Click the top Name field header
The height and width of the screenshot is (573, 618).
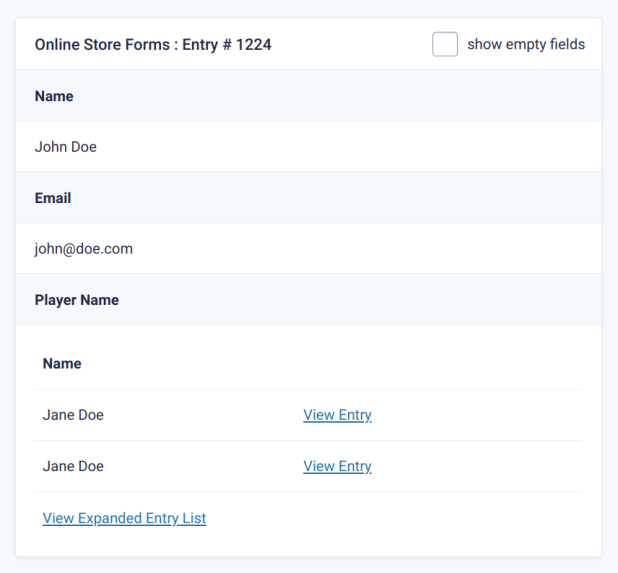54,96
